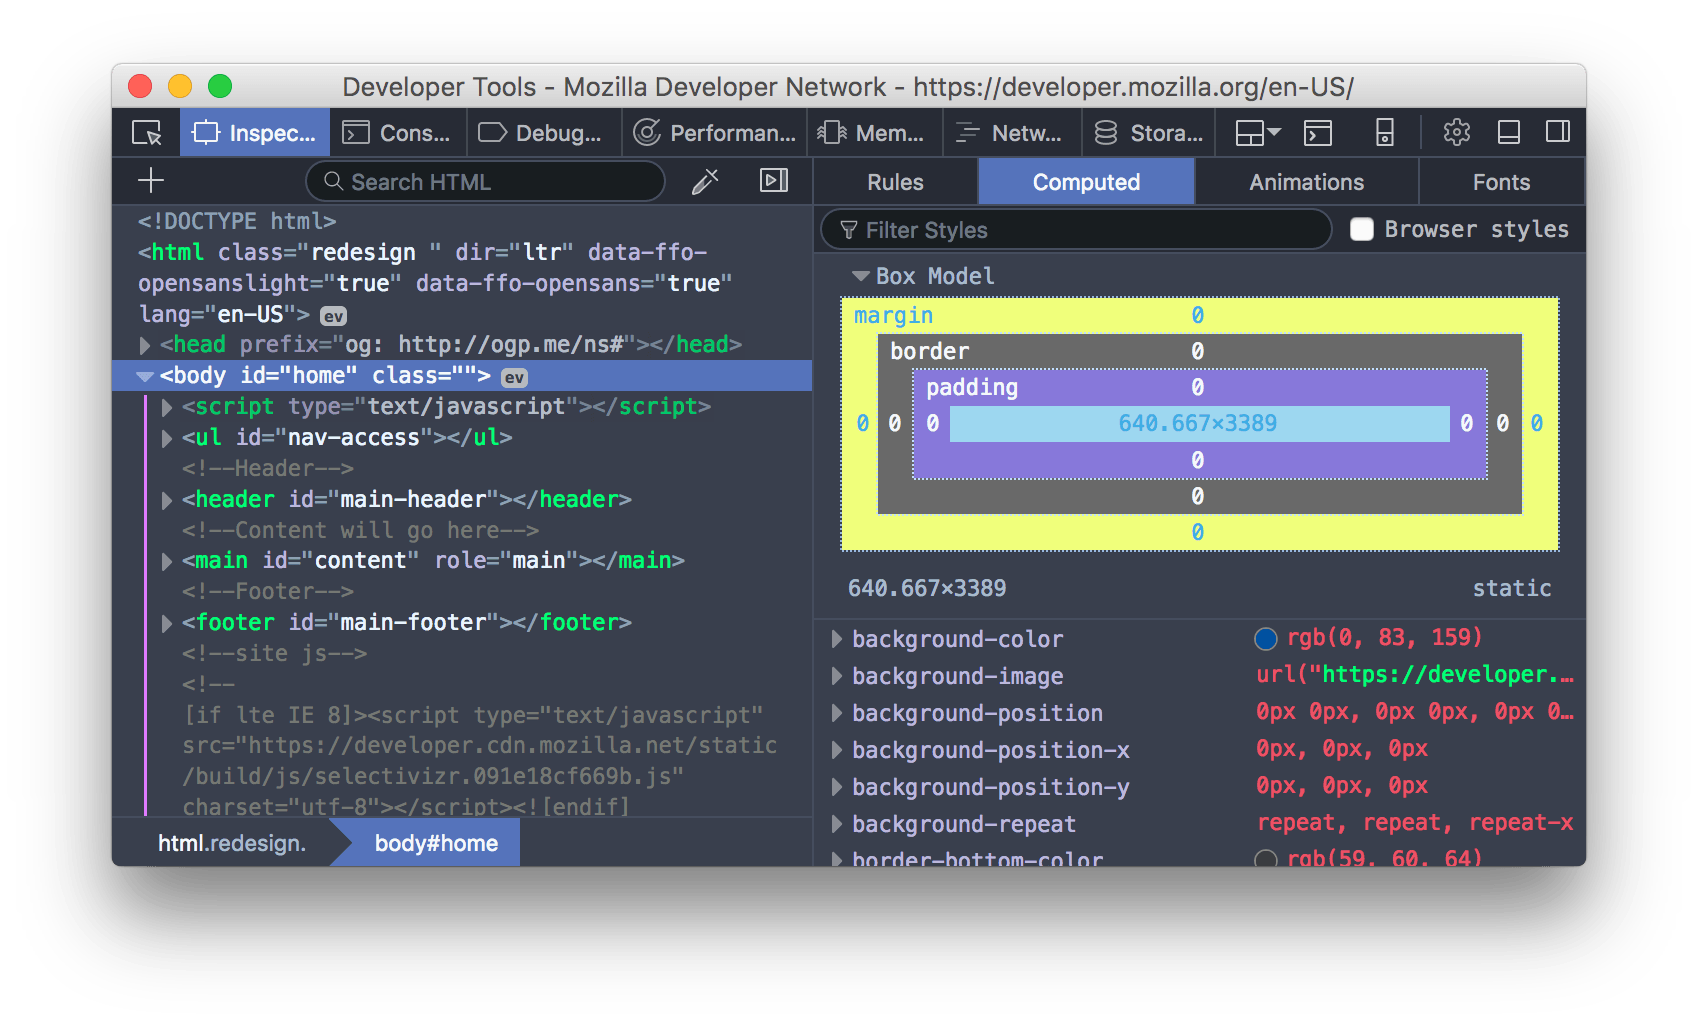
Task: Click html.redesign breadcrumb
Action: (232, 843)
